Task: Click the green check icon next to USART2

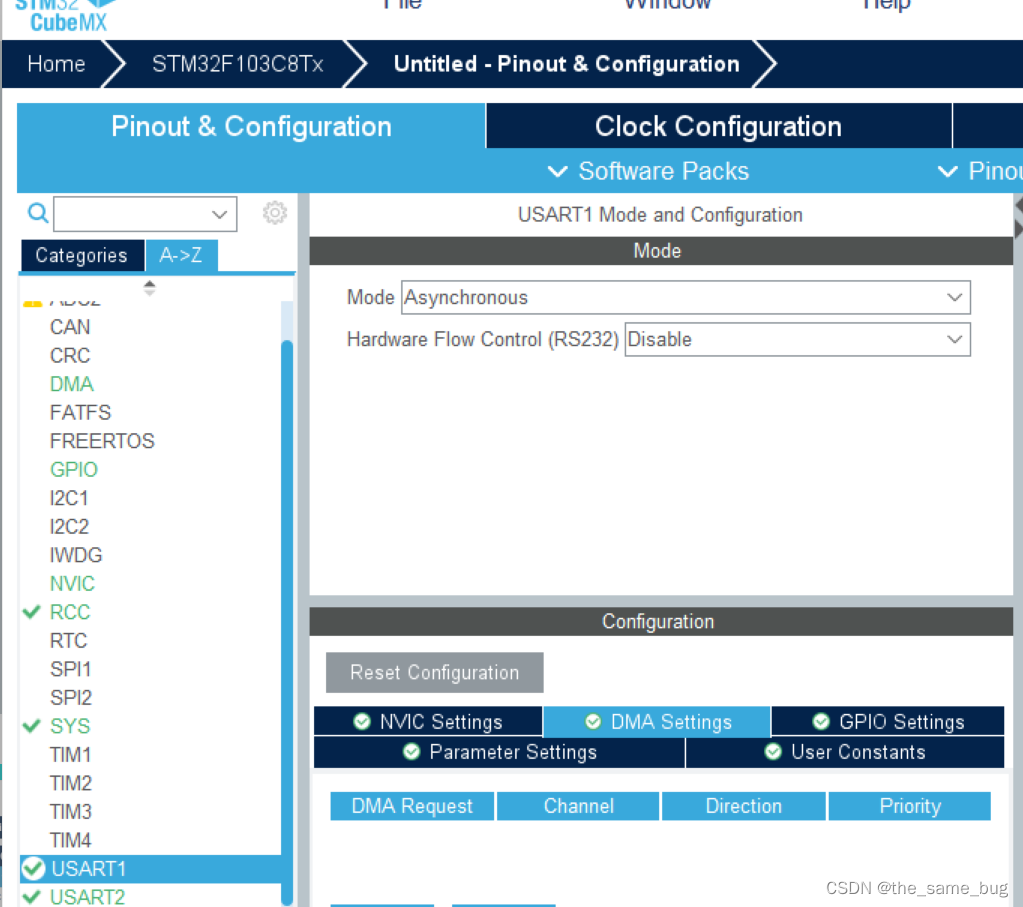Action: tap(31, 897)
